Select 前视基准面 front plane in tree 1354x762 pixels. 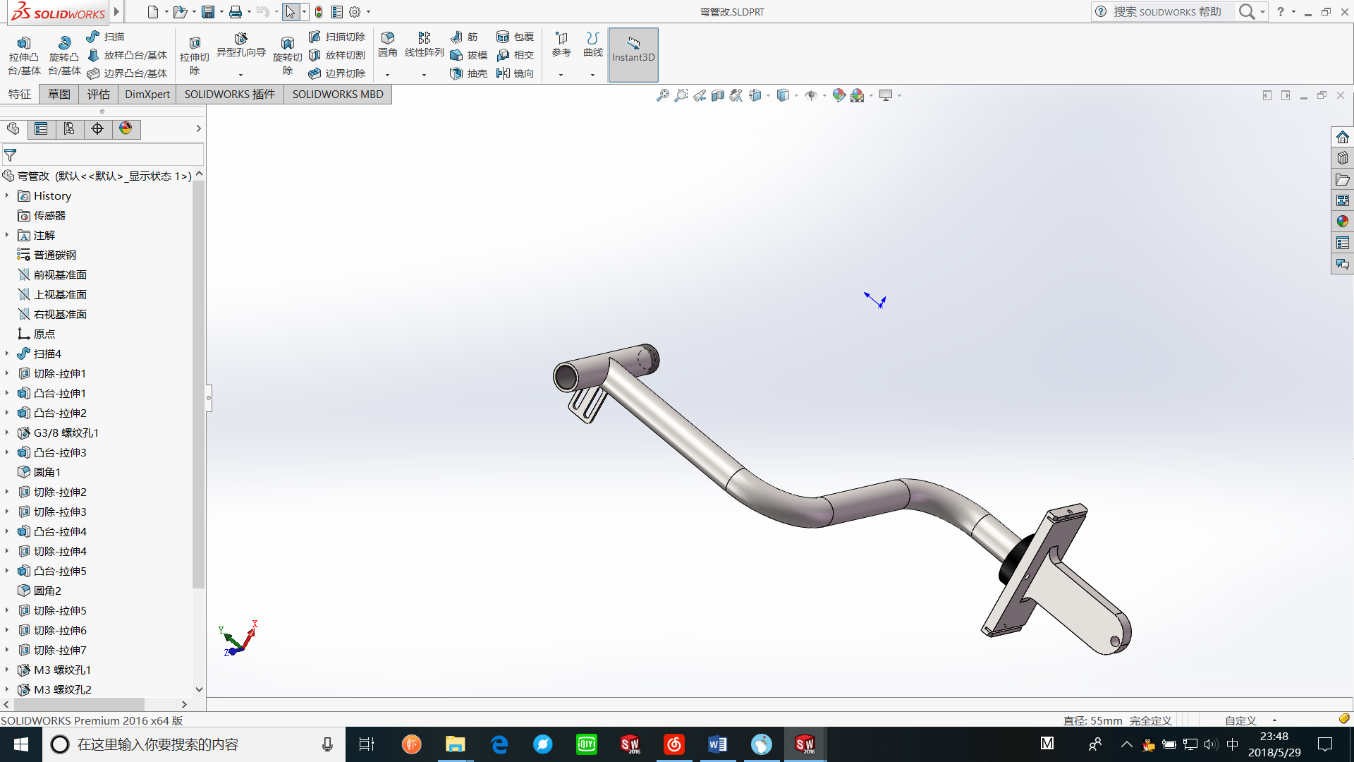point(60,275)
